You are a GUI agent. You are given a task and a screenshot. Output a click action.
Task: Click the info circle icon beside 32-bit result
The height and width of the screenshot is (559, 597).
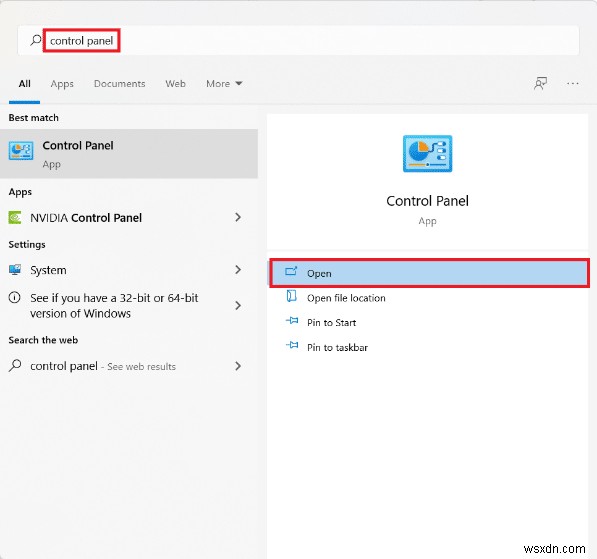[x=14, y=297]
